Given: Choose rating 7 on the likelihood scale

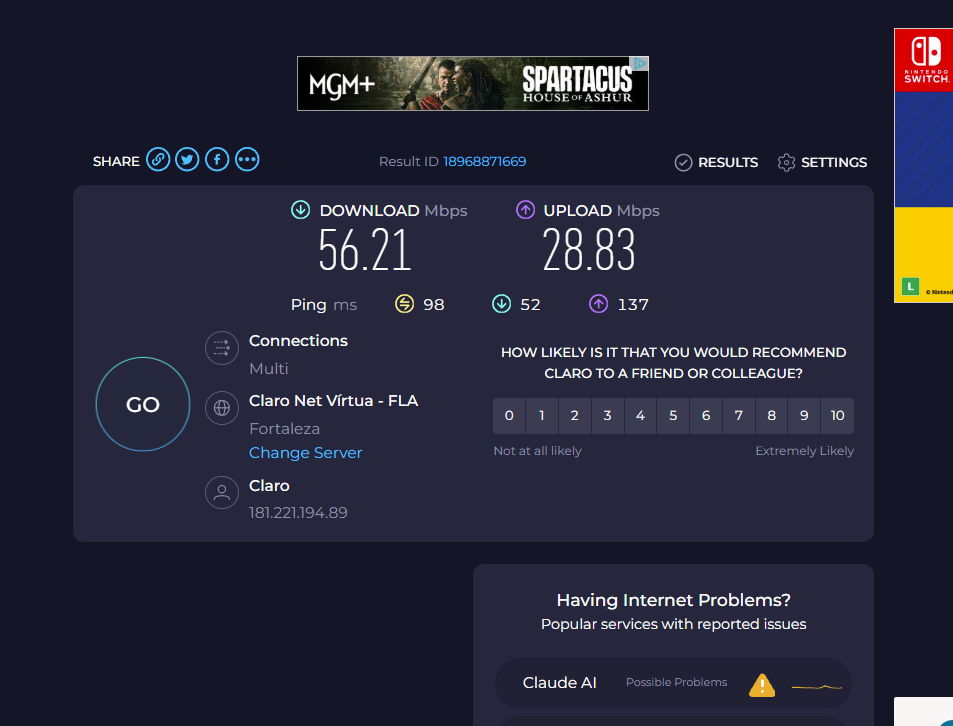Looking at the screenshot, I should (x=739, y=415).
